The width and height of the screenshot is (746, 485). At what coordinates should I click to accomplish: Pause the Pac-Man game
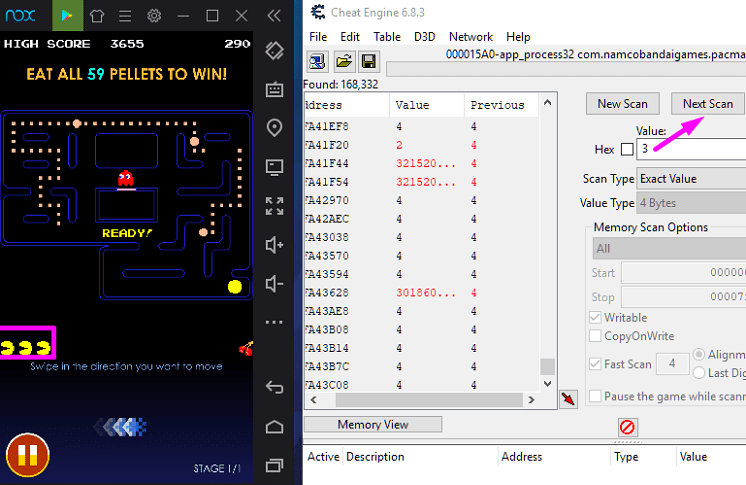pos(28,455)
